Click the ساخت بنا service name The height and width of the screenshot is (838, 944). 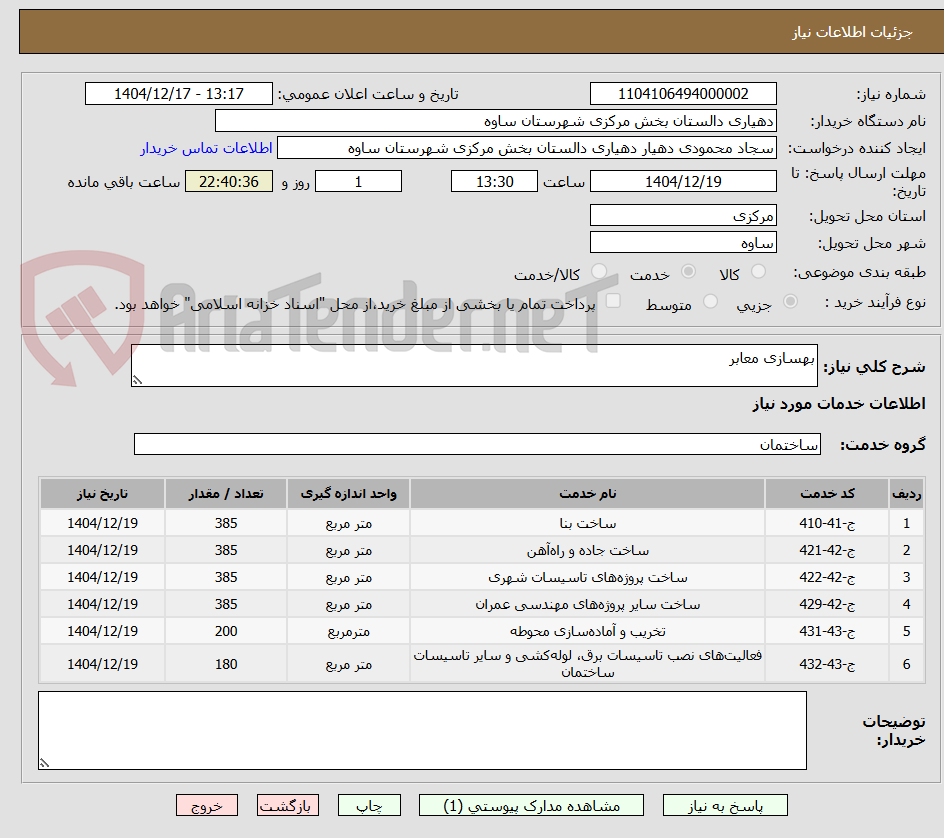pos(588,523)
